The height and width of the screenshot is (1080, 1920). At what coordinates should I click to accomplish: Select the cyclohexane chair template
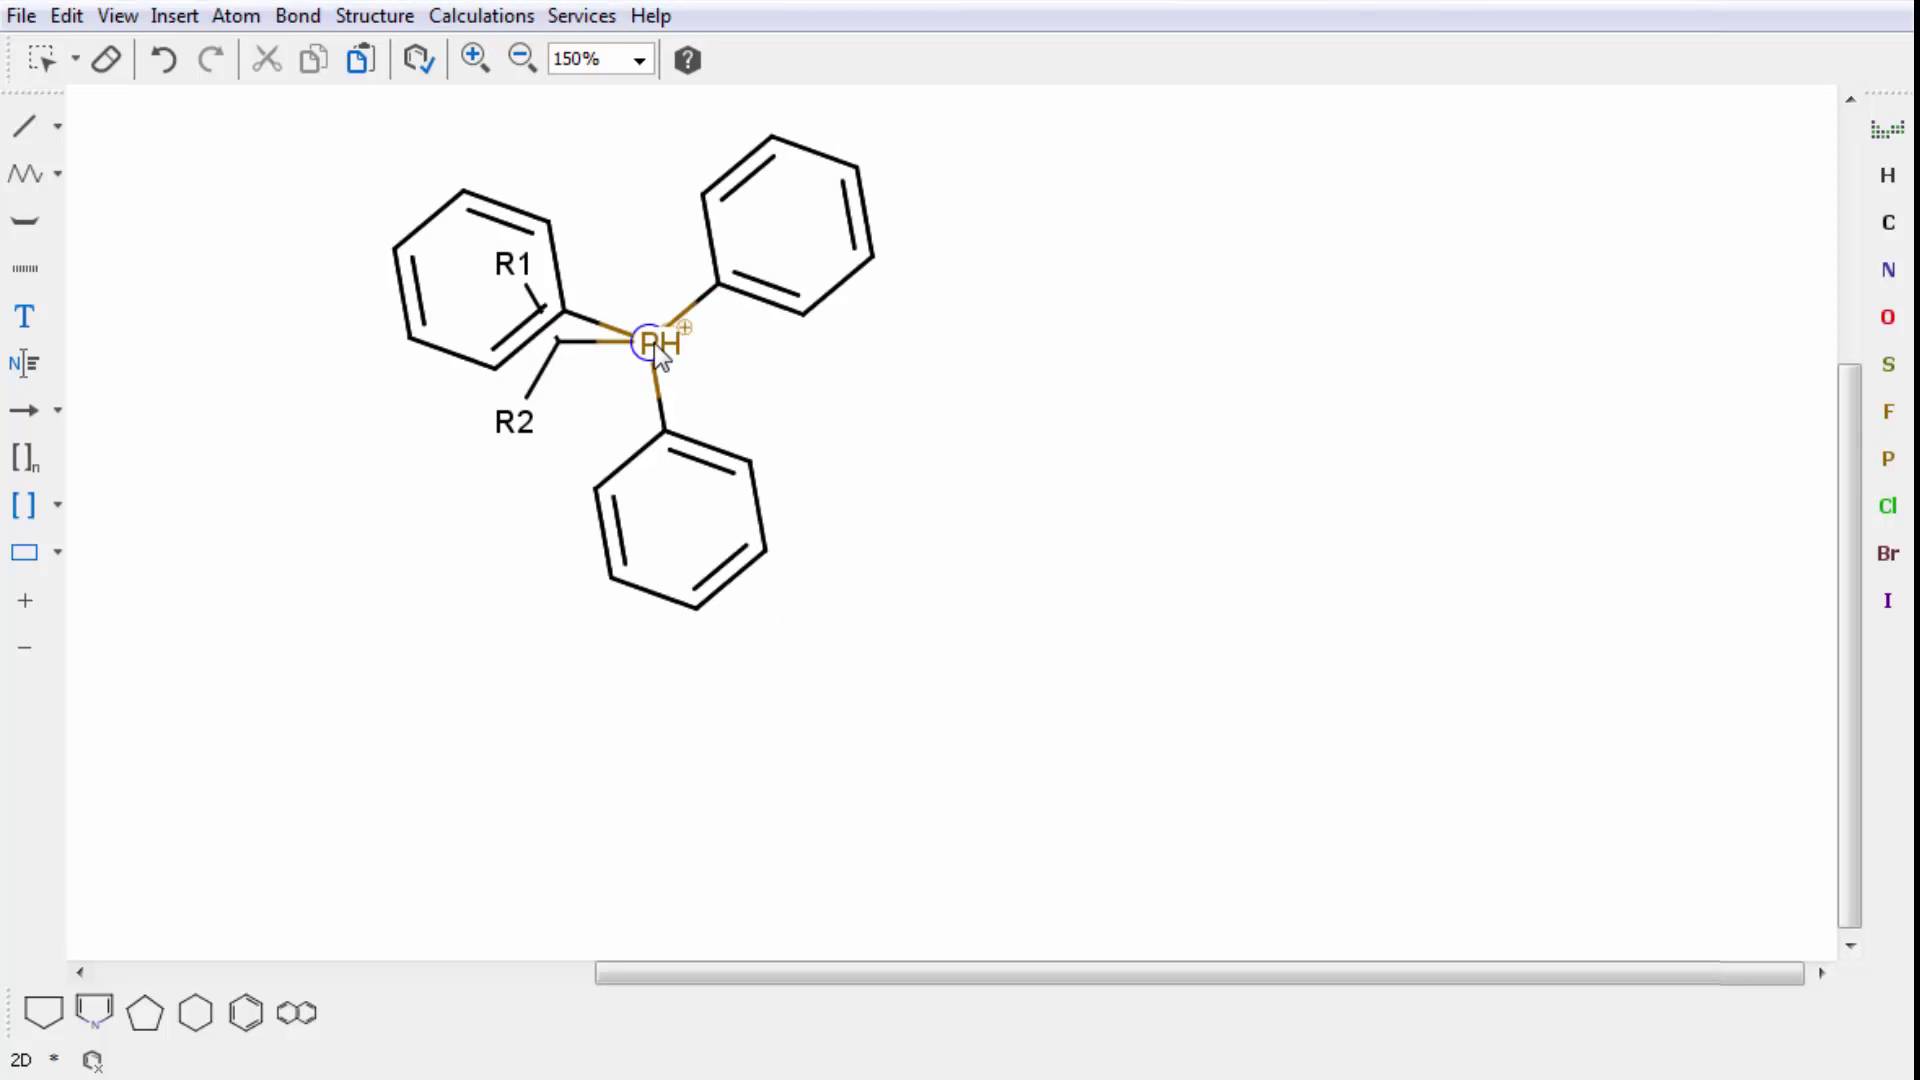pyautogui.click(x=43, y=1012)
